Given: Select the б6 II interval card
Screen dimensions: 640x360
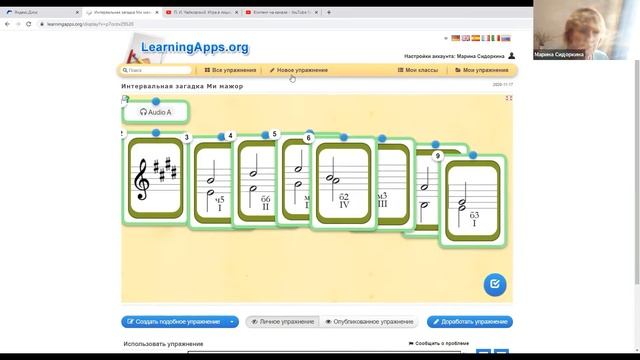Looking at the screenshot, I should (255, 183).
